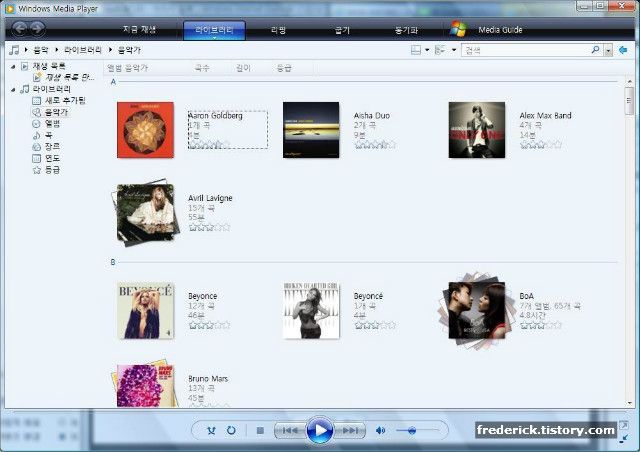Viewport: 640px width, 452px height.
Task: Click the Avril Lavigne artist name
Action: point(210,198)
